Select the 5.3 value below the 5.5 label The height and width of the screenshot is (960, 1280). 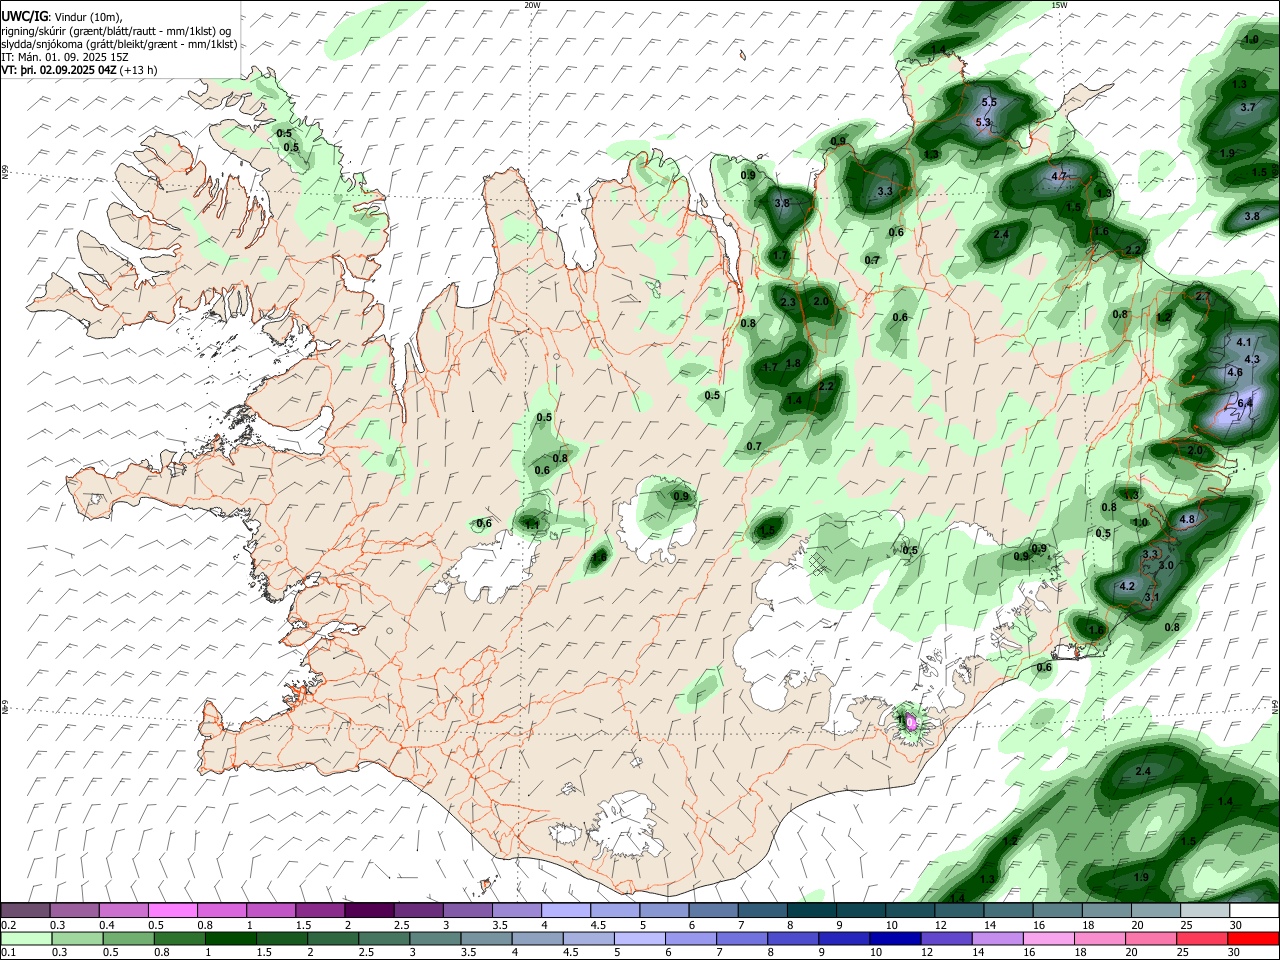(982, 122)
